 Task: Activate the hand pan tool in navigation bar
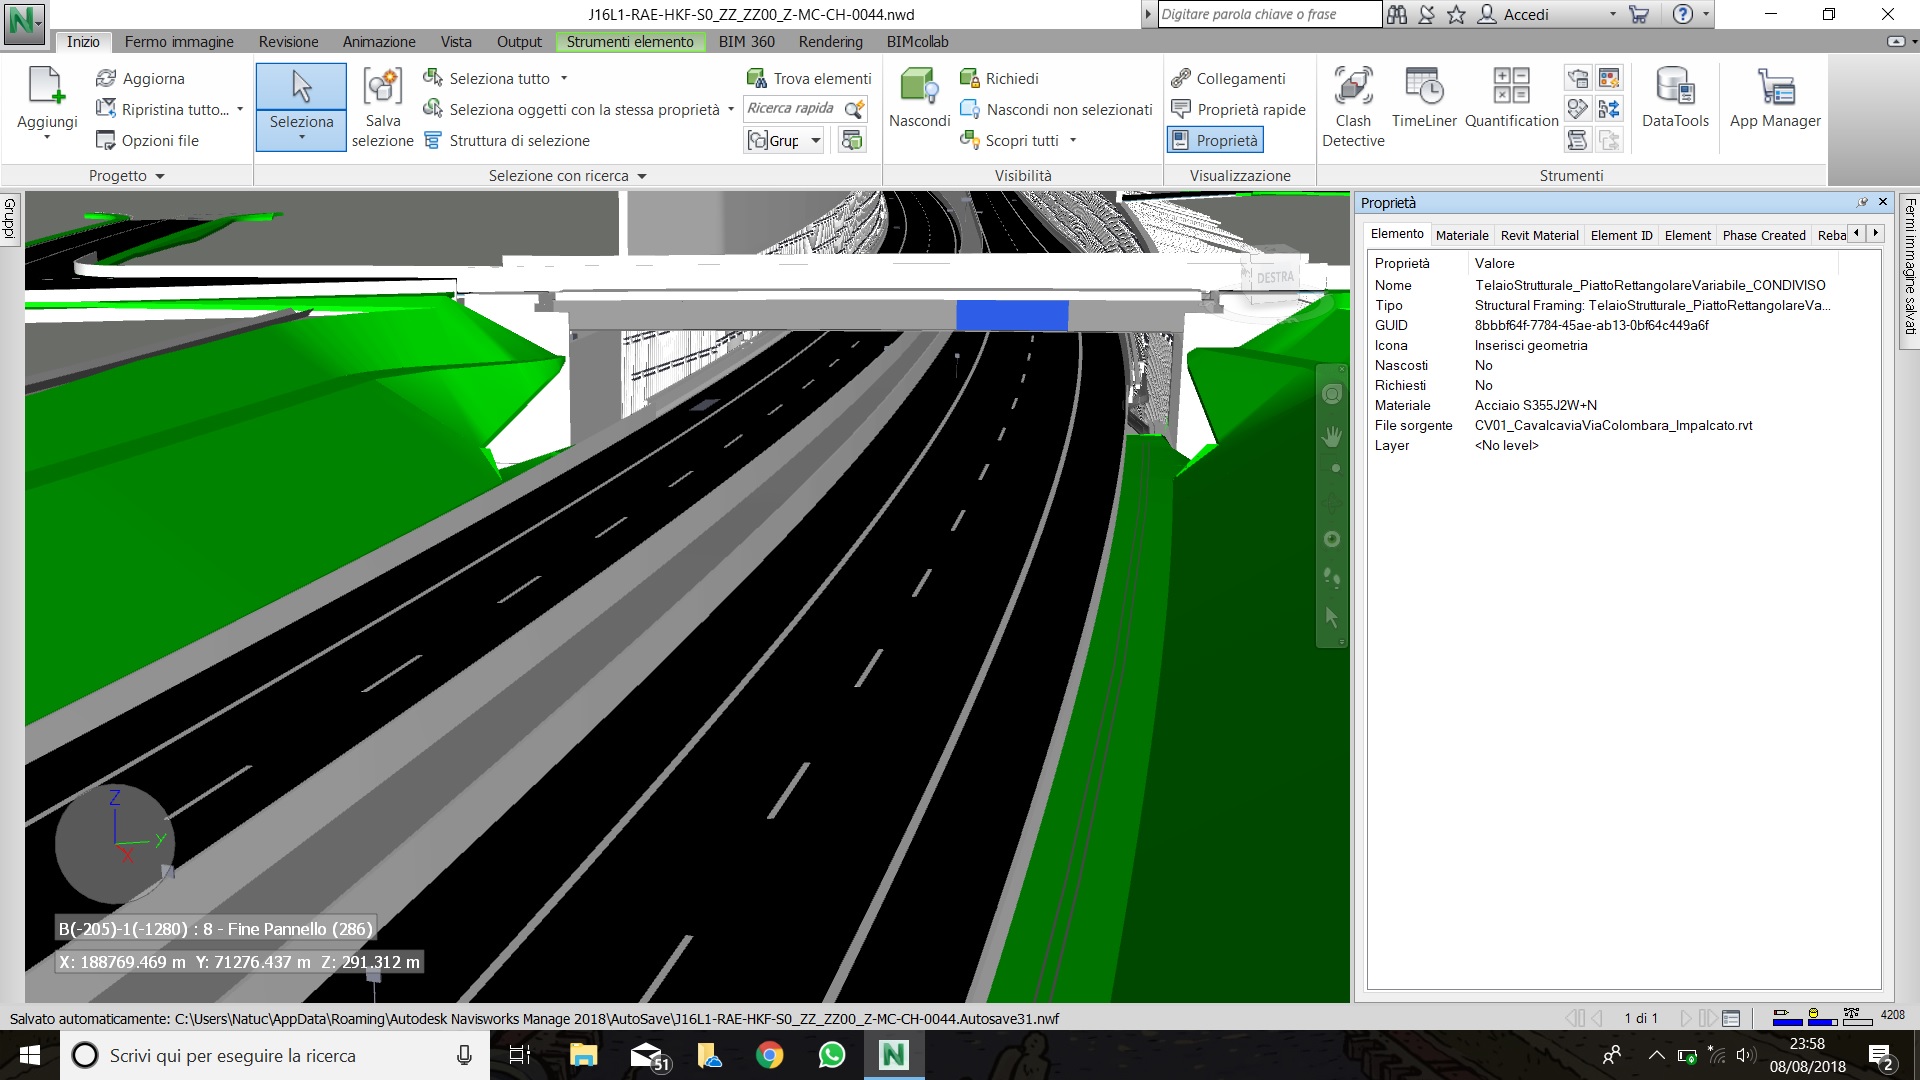tap(1332, 436)
